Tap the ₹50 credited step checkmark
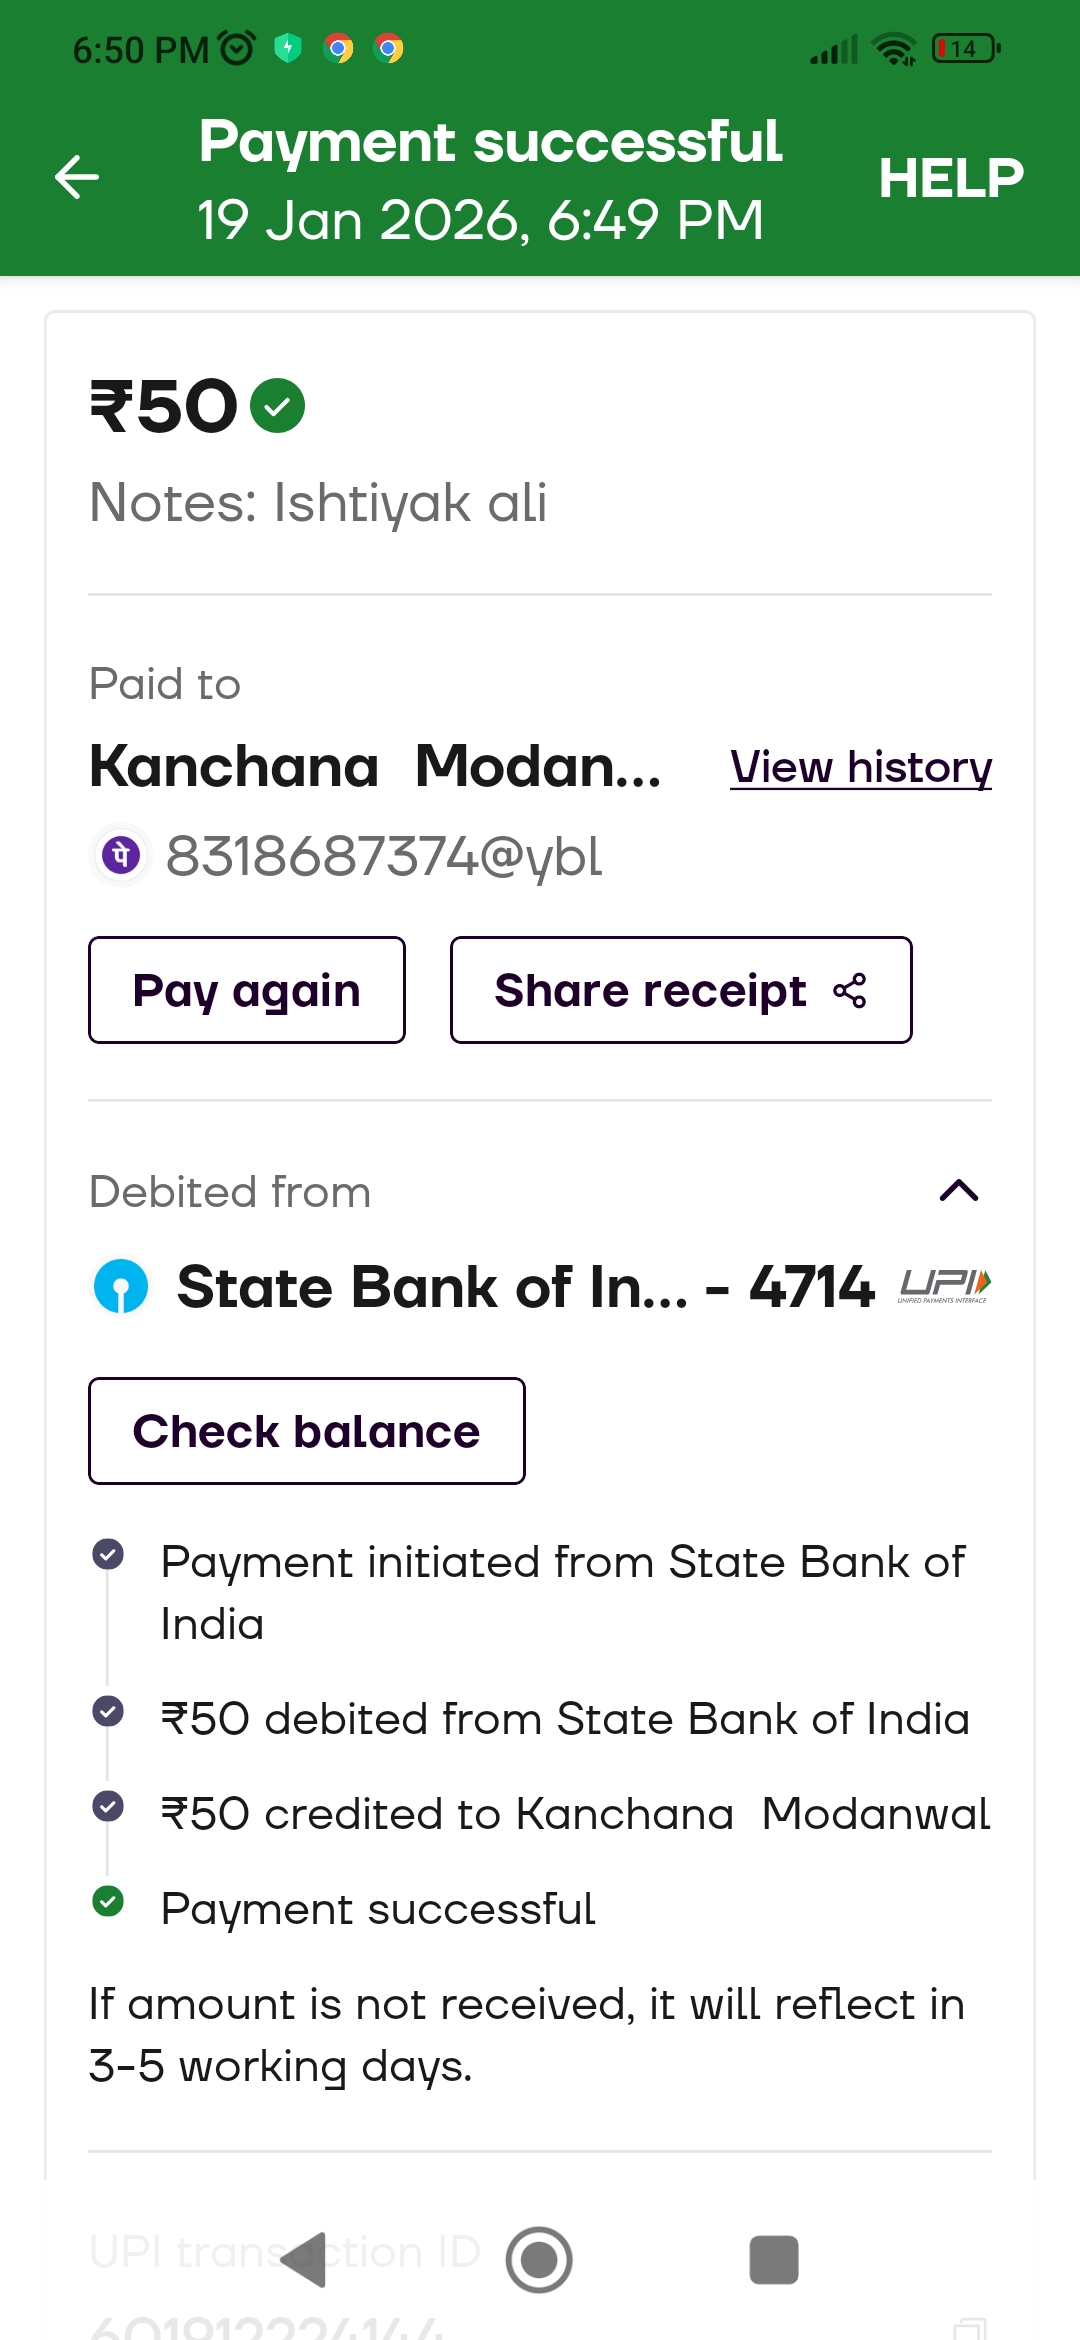This screenshot has width=1080, height=2340. point(108,1806)
